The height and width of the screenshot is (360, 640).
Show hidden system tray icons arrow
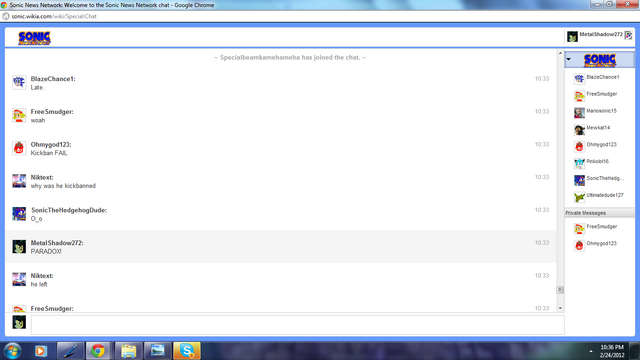pyautogui.click(x=591, y=351)
